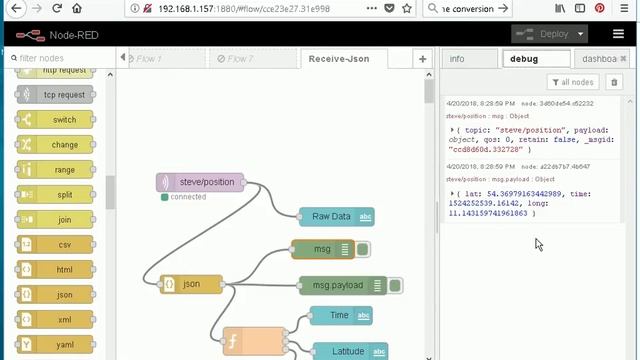Select the range palette node
This screenshot has height=360, width=640.
(x=55, y=169)
